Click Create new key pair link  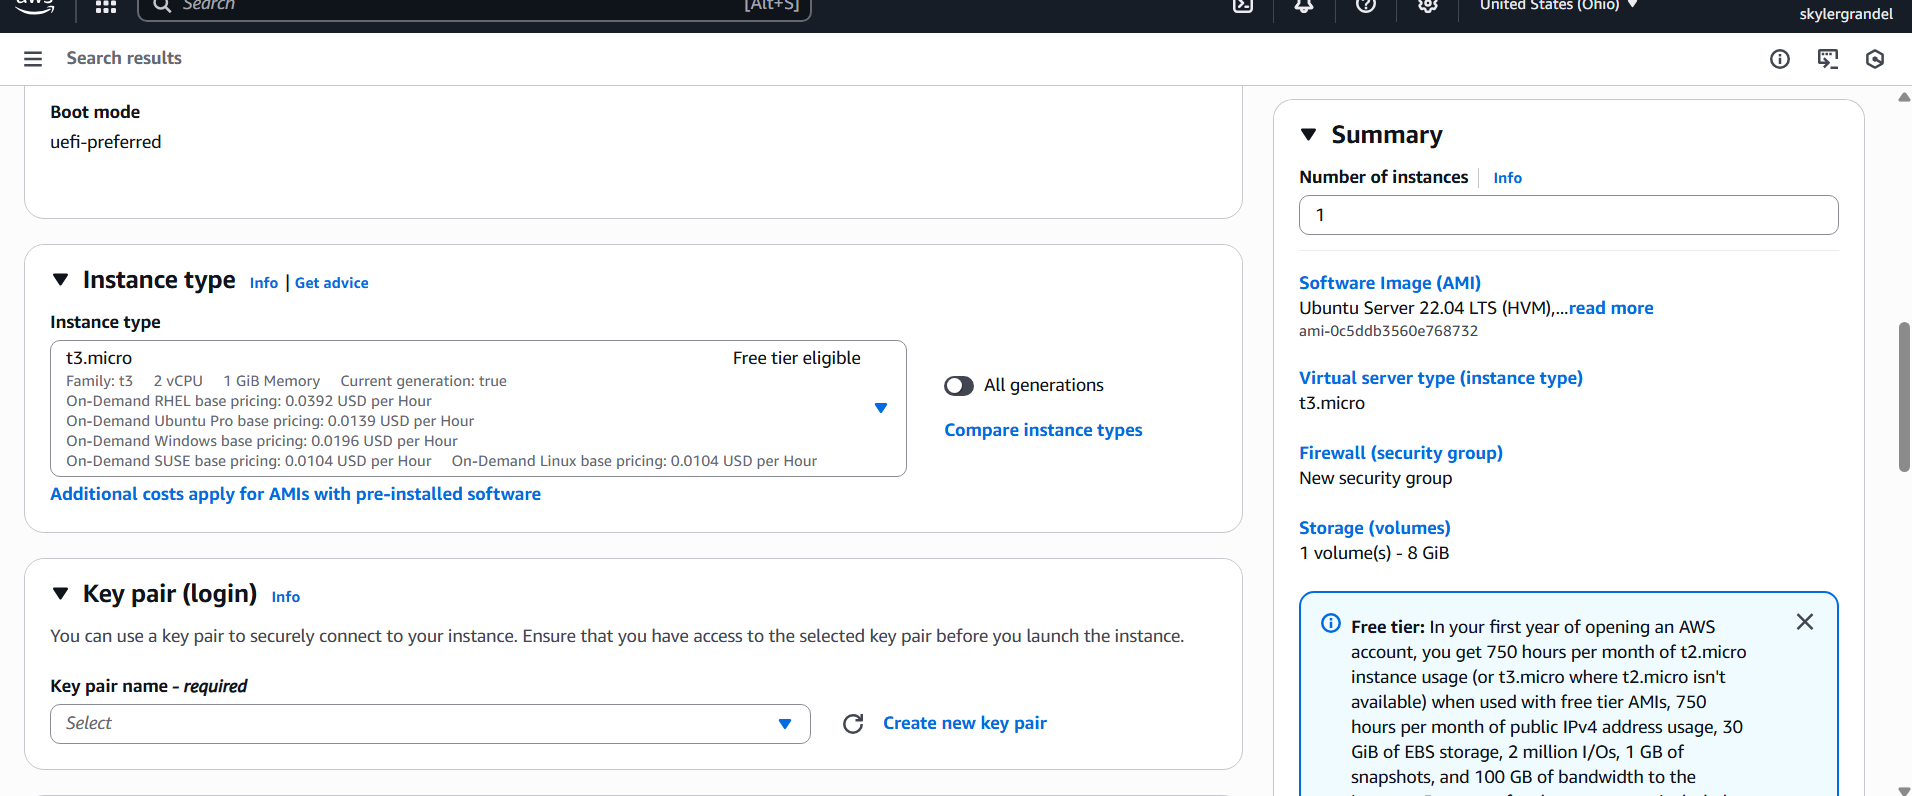click(964, 723)
